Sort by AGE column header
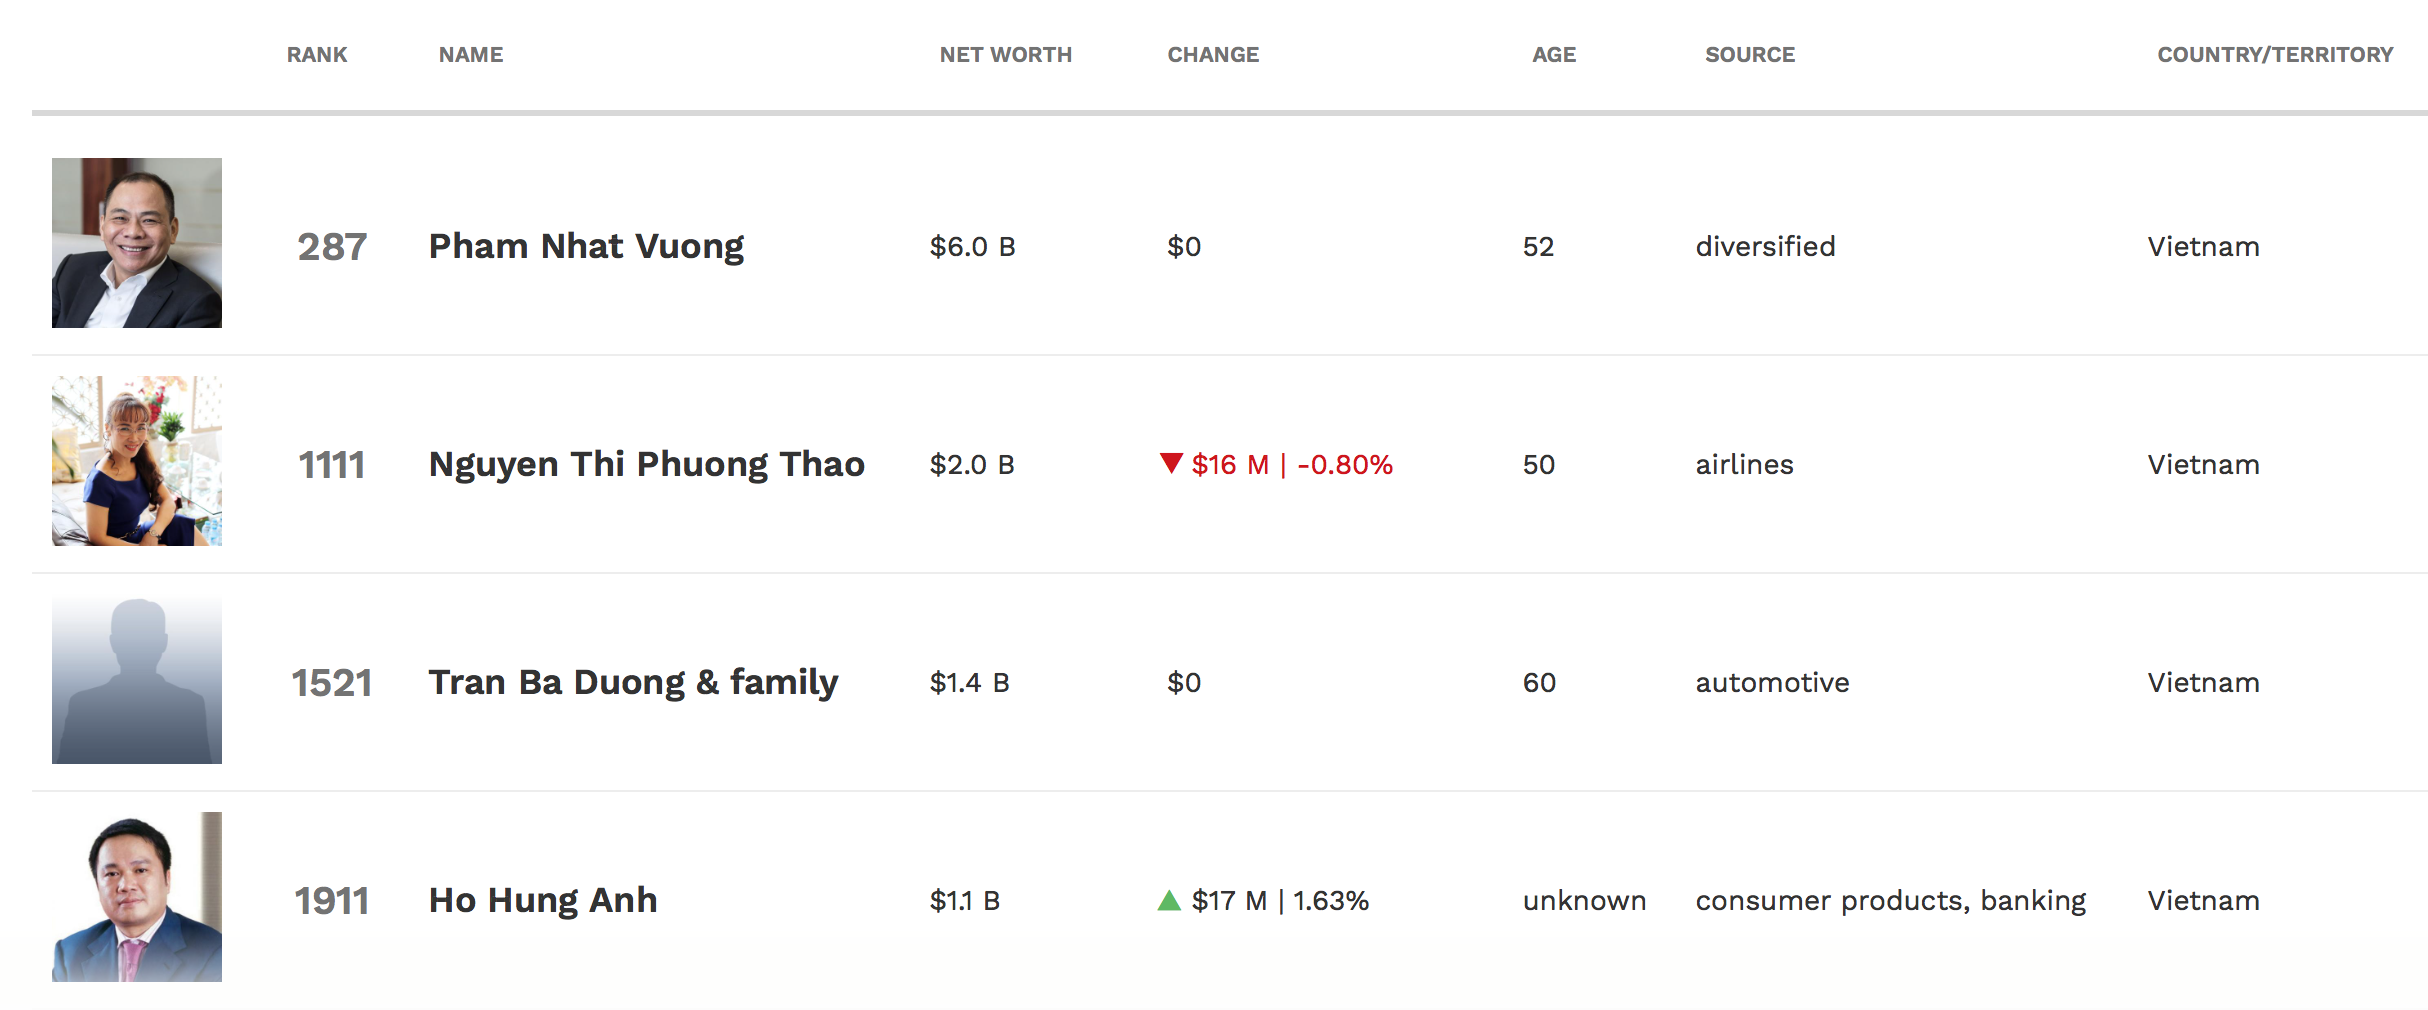 tap(1554, 55)
